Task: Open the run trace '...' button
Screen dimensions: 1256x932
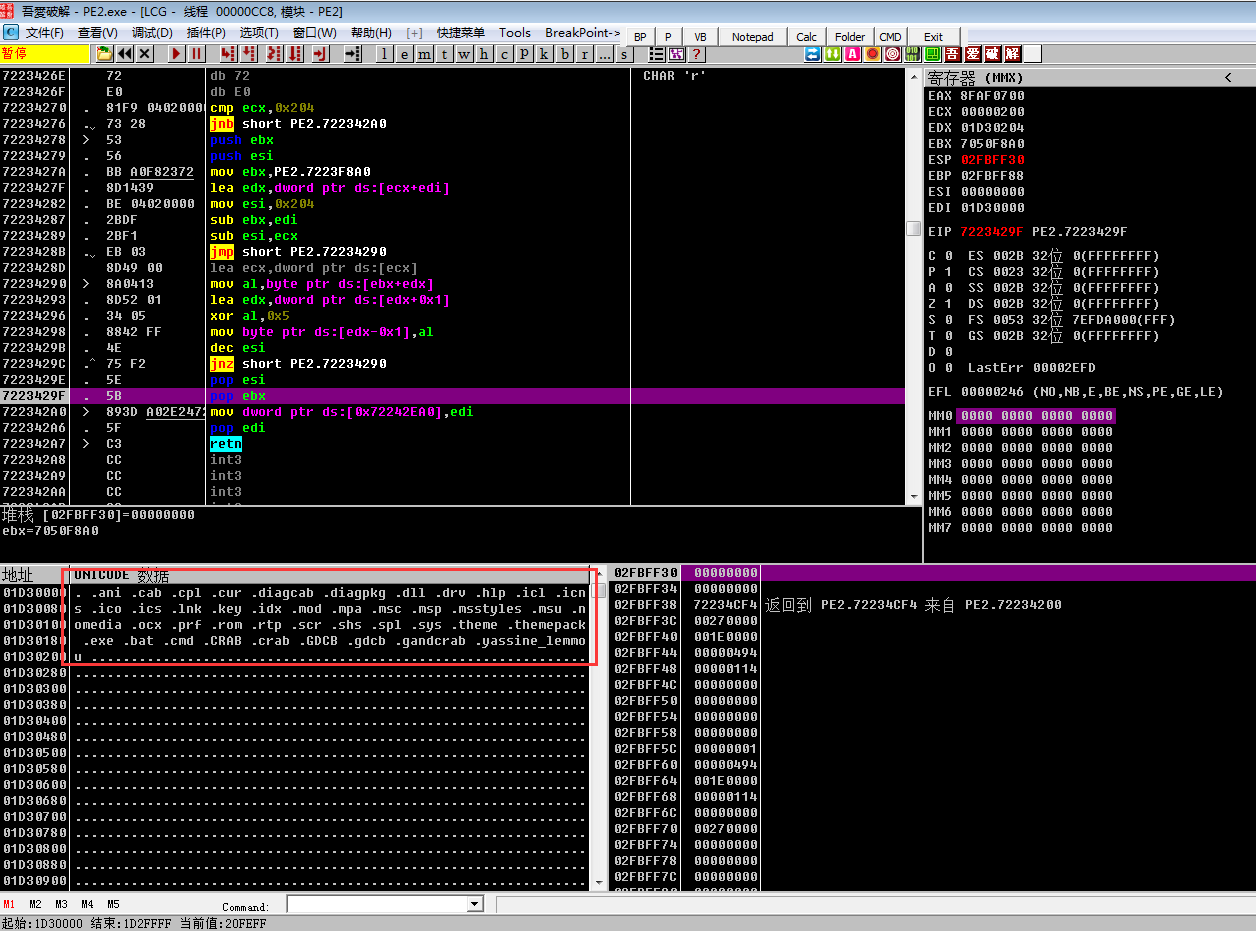Action: [x=605, y=54]
